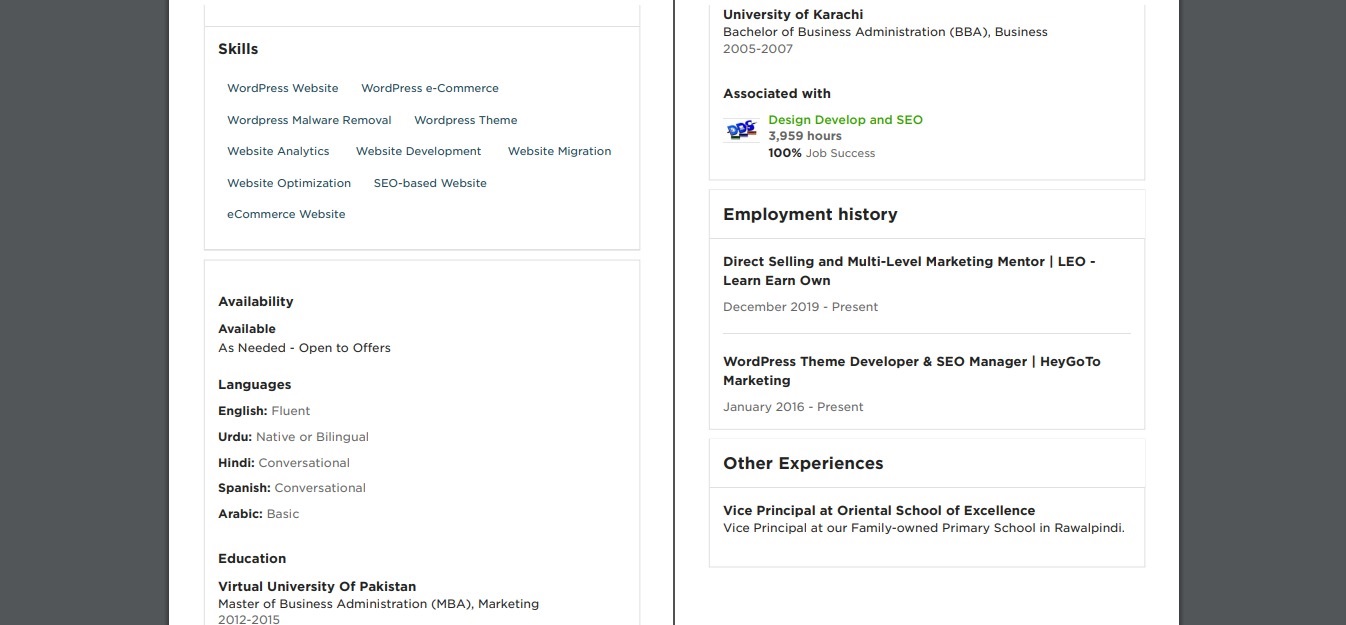This screenshot has height=625, width=1346.
Task: Click Vice Principal at Oriental School of Excellence
Action: click(x=879, y=510)
